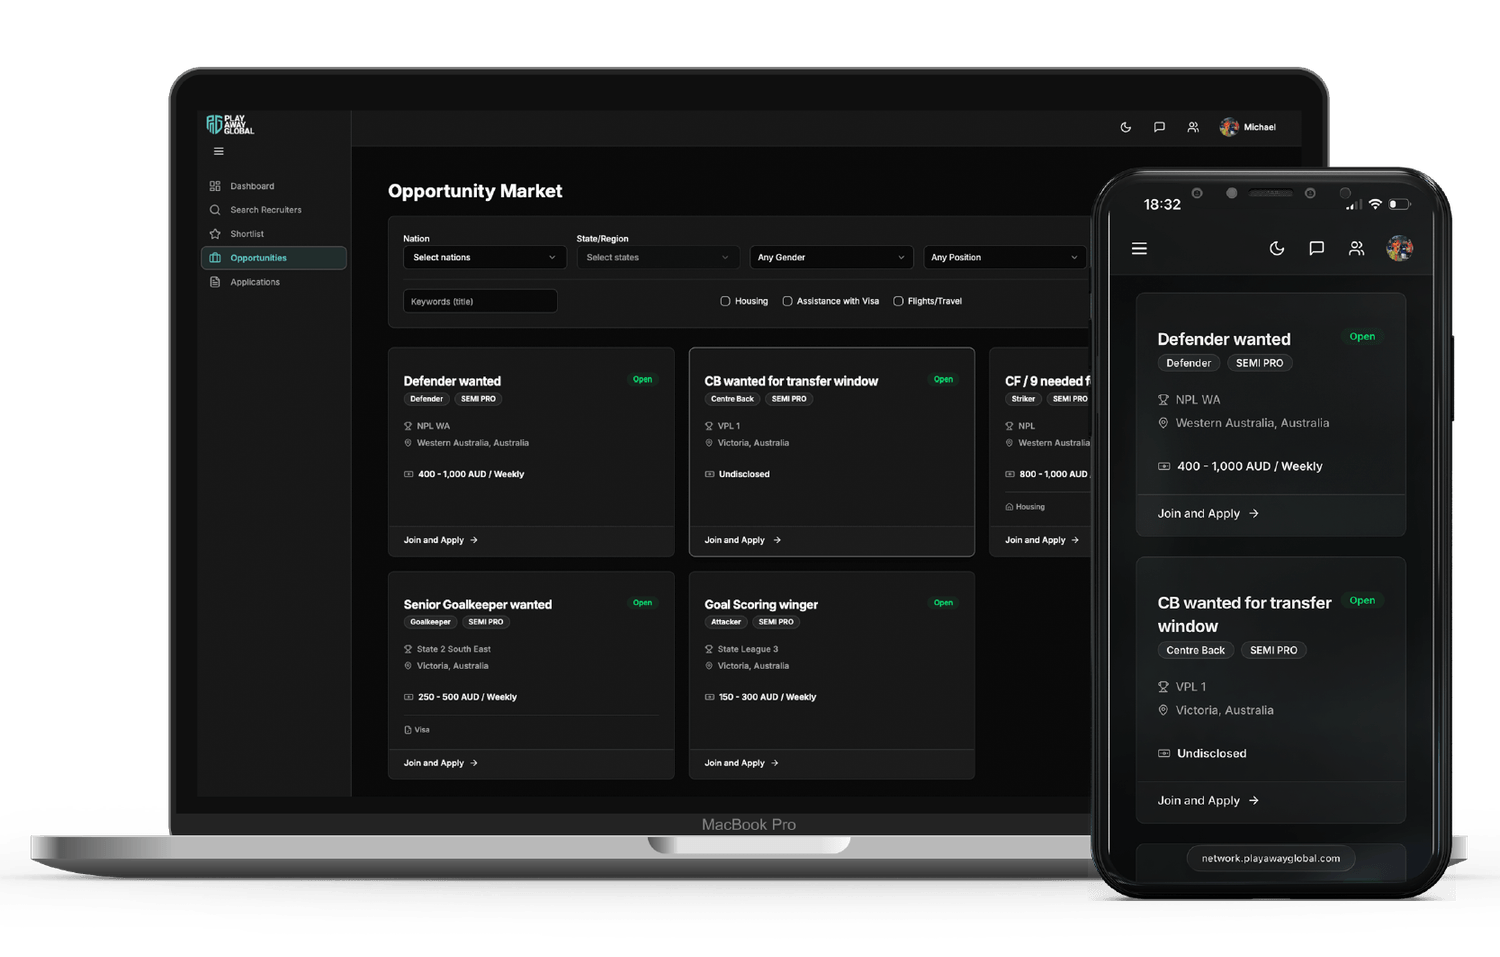Click Goalkeeper tag on Senior Goalkeeper card

430,622
